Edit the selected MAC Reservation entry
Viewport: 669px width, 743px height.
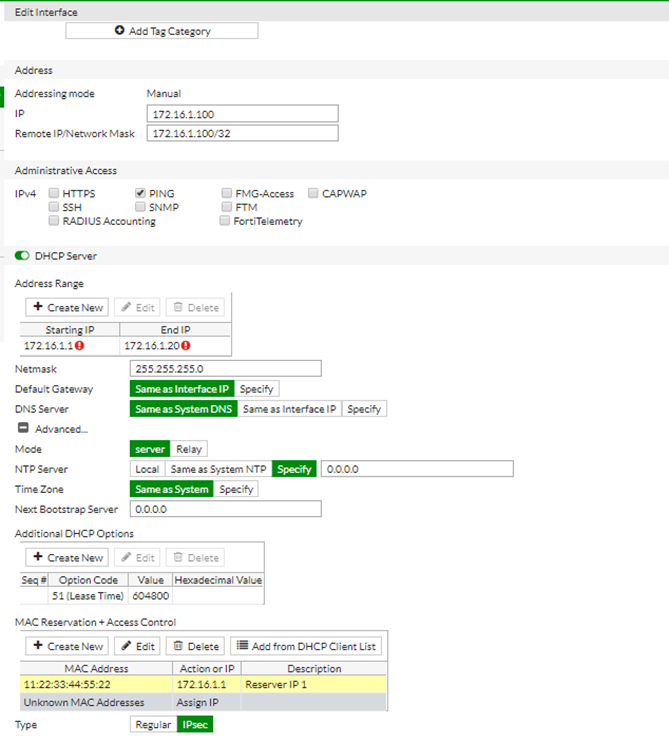137,646
